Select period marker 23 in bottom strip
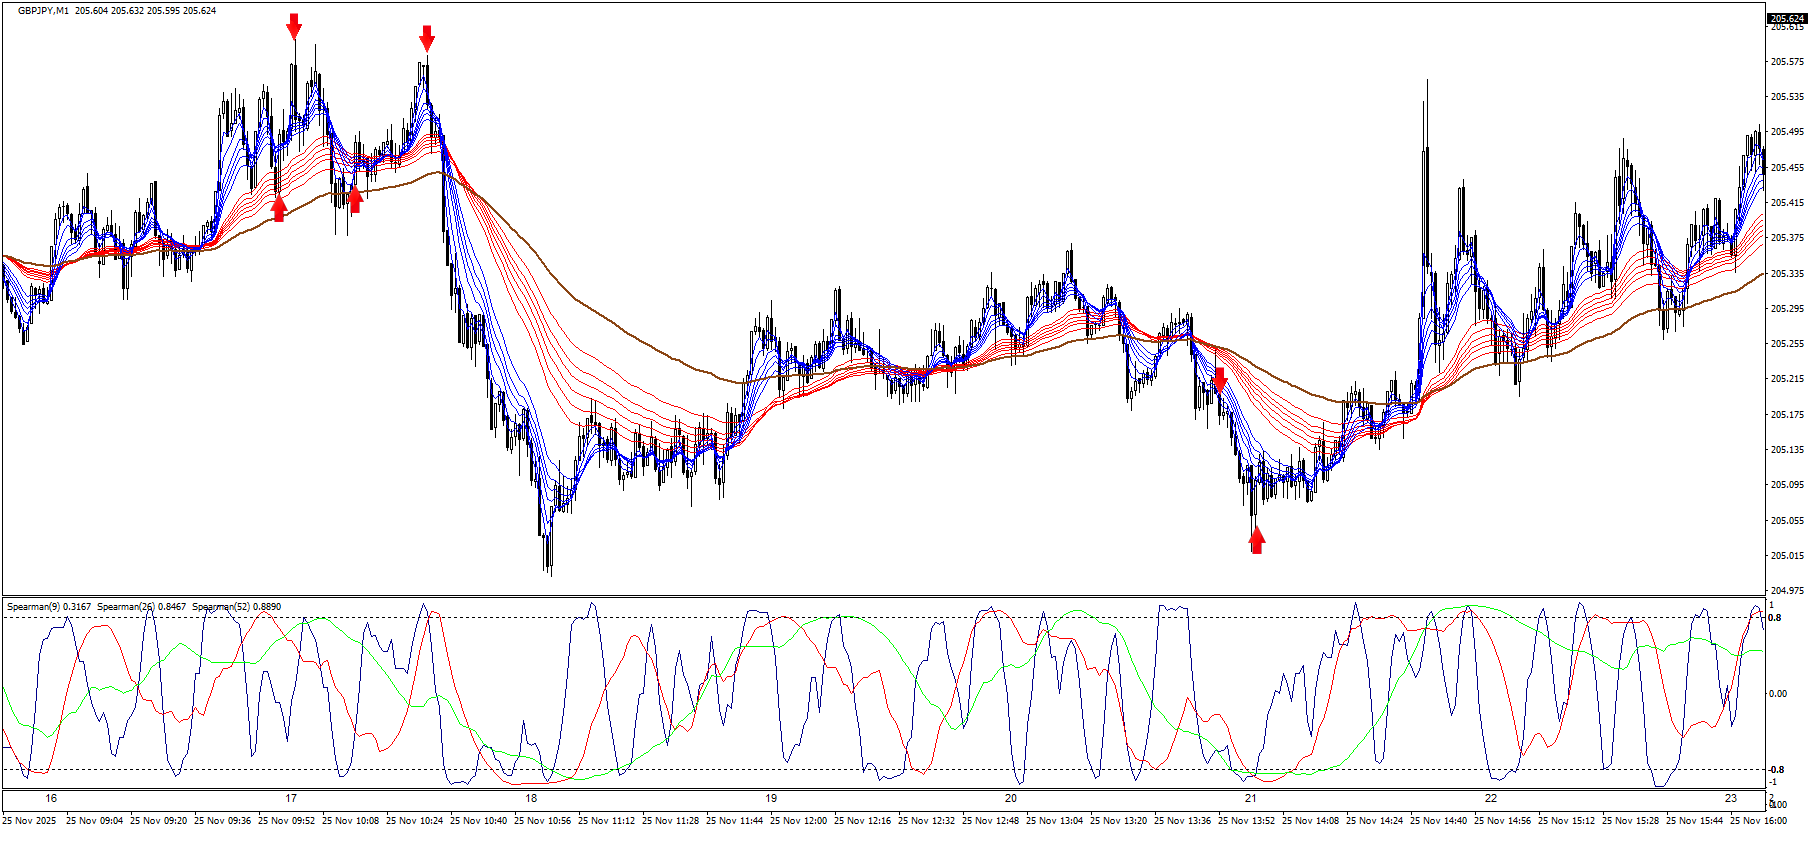Screen dimensions: 1816x847 pos(1731,798)
